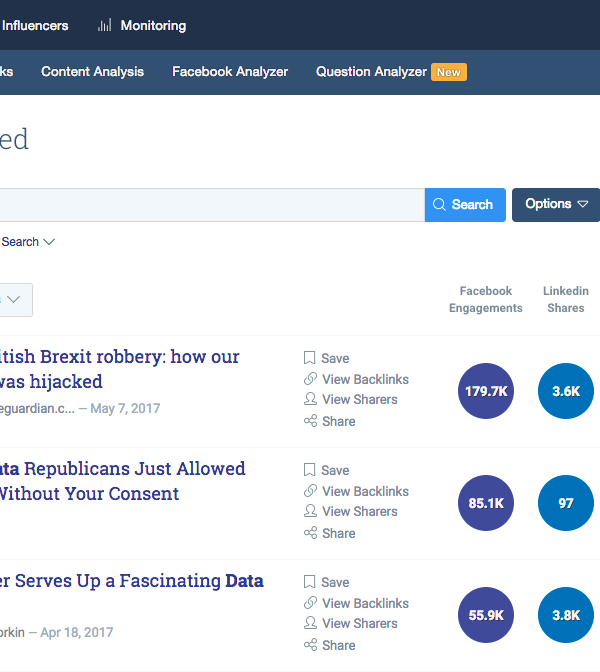600x672 pixels.
Task: Click the Monitoring bar chart icon
Action: coord(104,25)
